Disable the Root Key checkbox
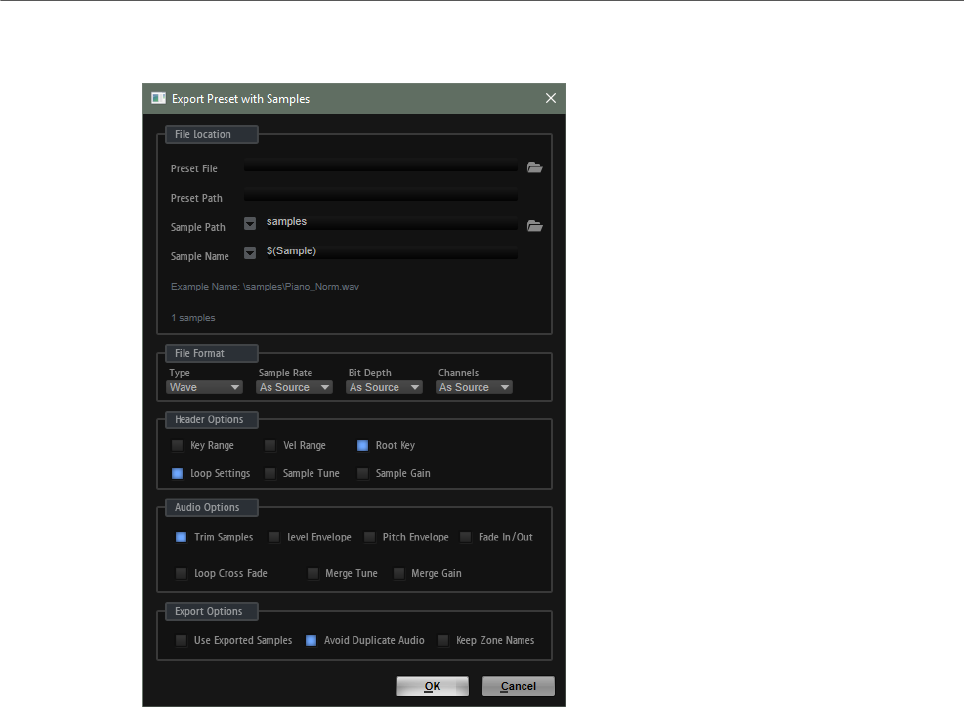Image resolution: width=964 pixels, height=707 pixels. click(x=363, y=445)
